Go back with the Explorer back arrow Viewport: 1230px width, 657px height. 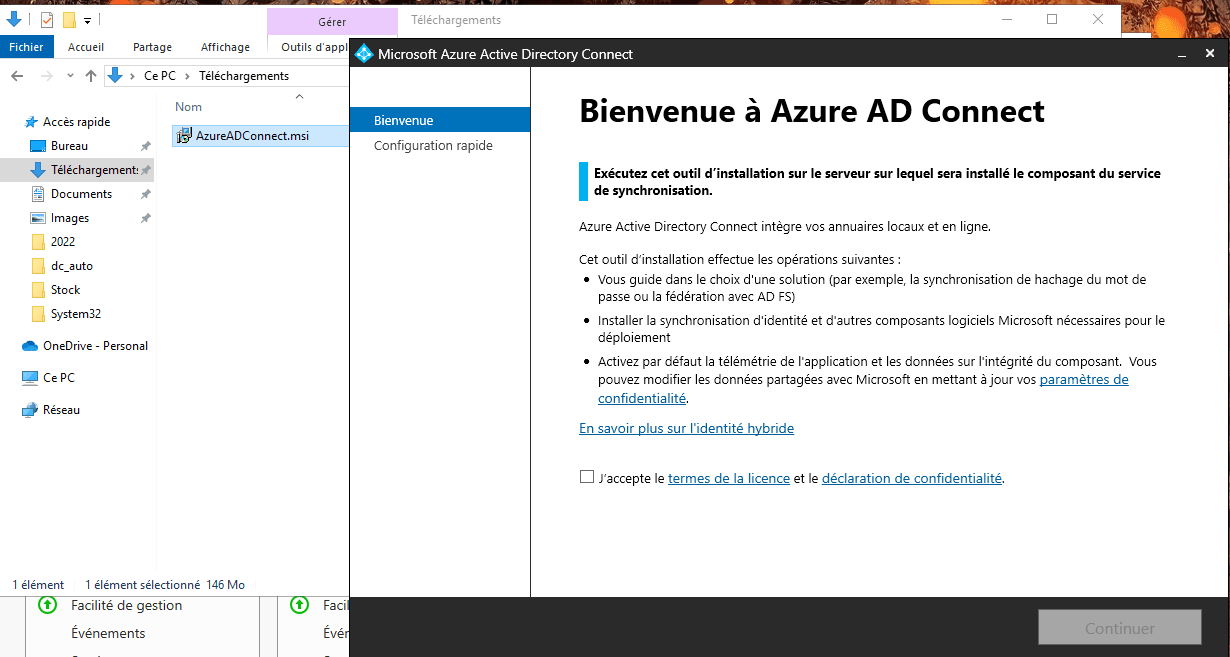click(x=18, y=76)
